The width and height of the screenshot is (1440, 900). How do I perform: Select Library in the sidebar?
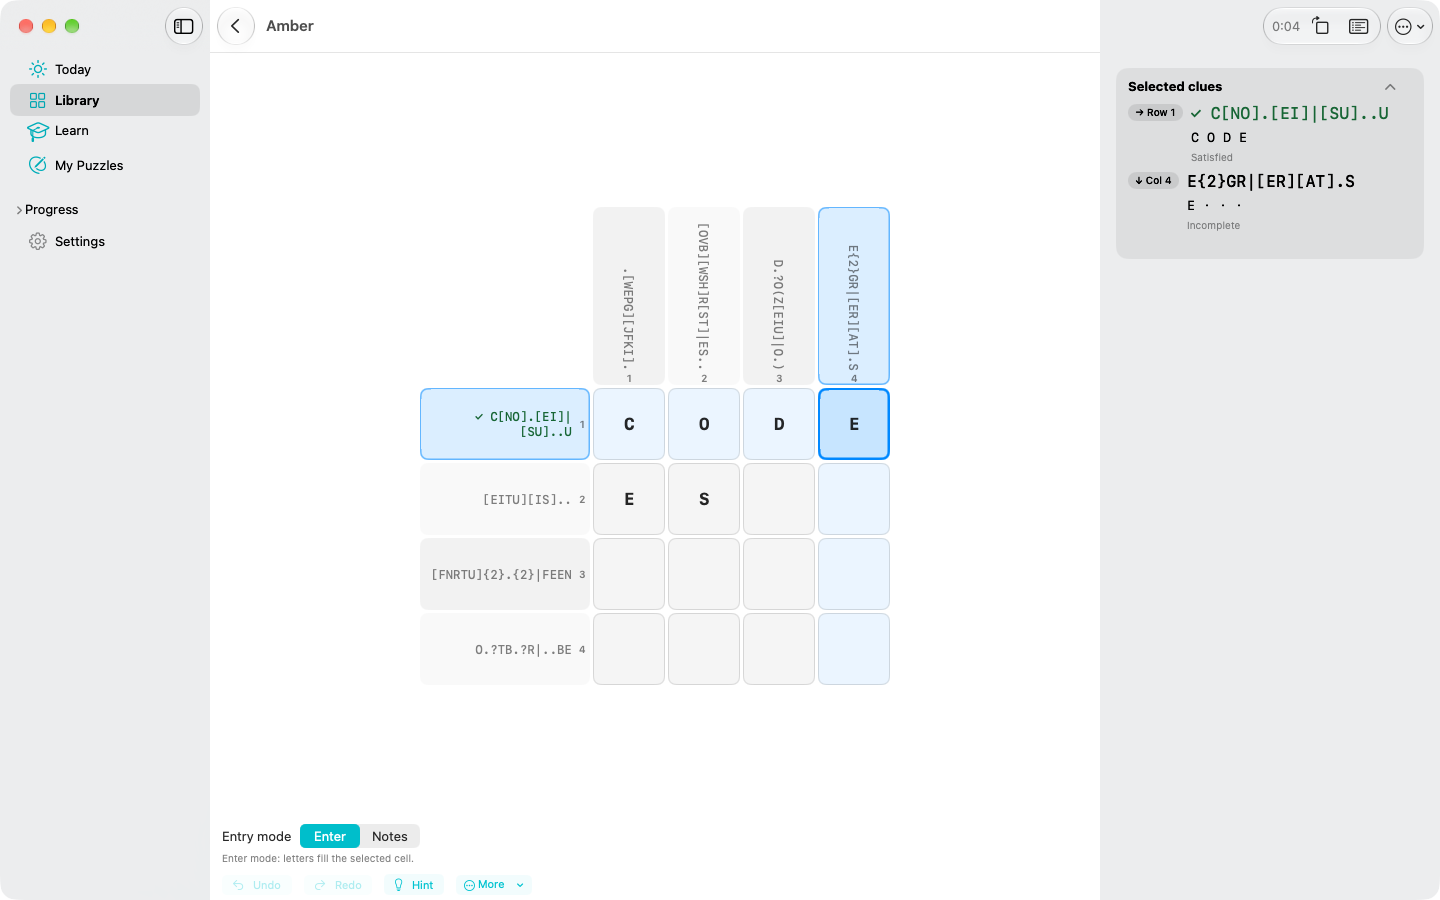(105, 100)
